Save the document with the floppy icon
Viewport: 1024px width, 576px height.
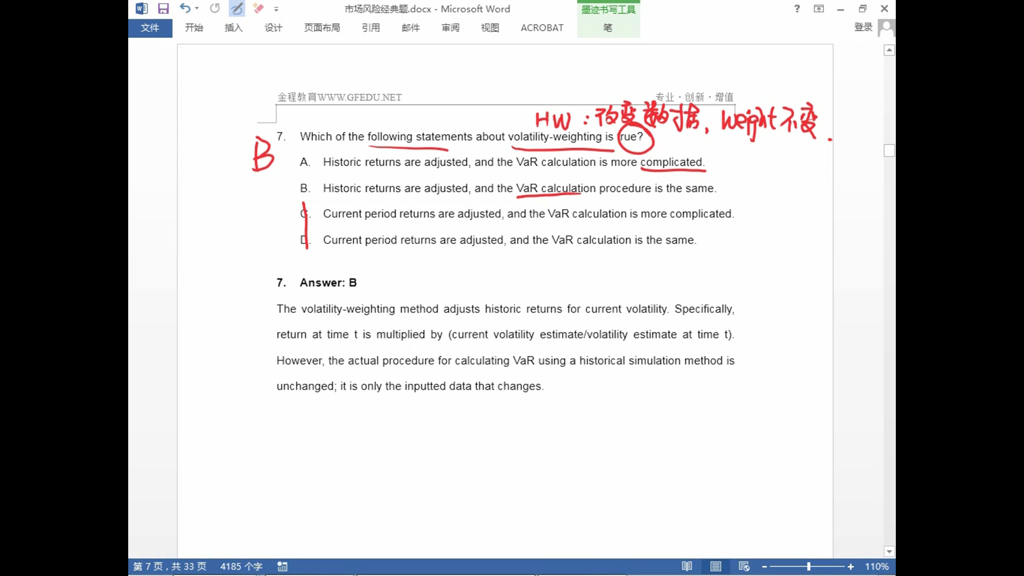tap(163, 8)
